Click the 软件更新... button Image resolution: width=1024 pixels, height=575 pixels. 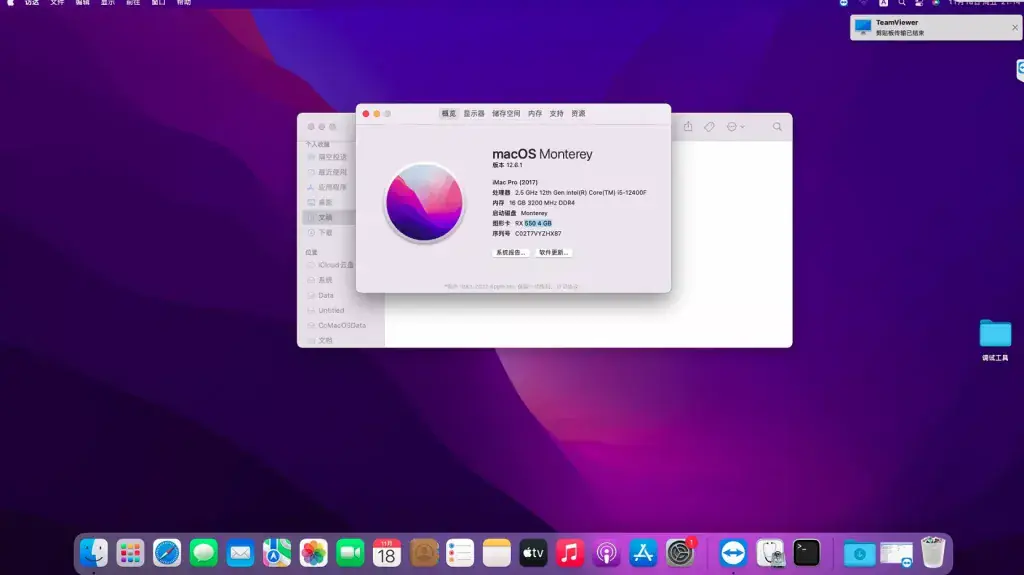tap(554, 252)
